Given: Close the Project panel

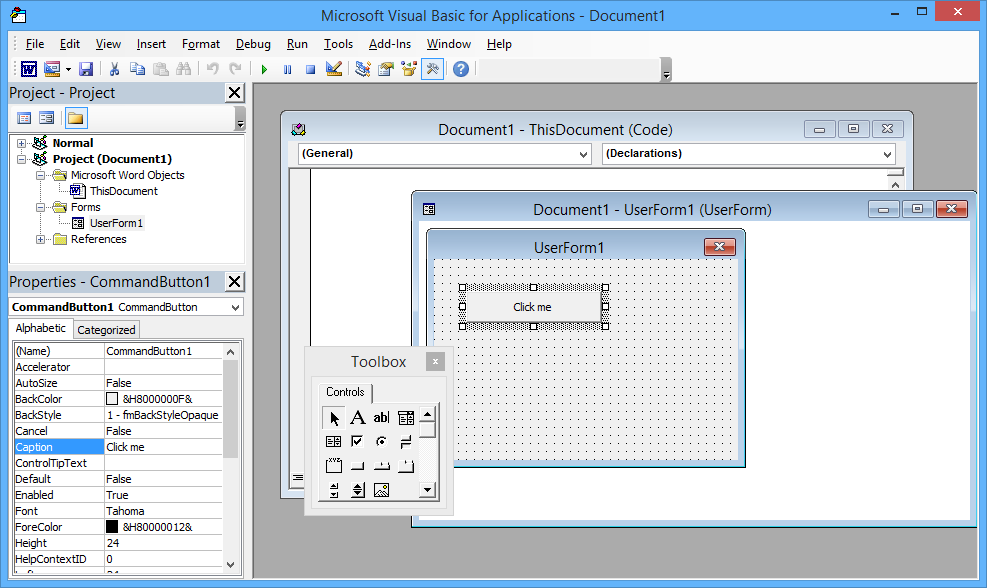Looking at the screenshot, I should (x=234, y=93).
